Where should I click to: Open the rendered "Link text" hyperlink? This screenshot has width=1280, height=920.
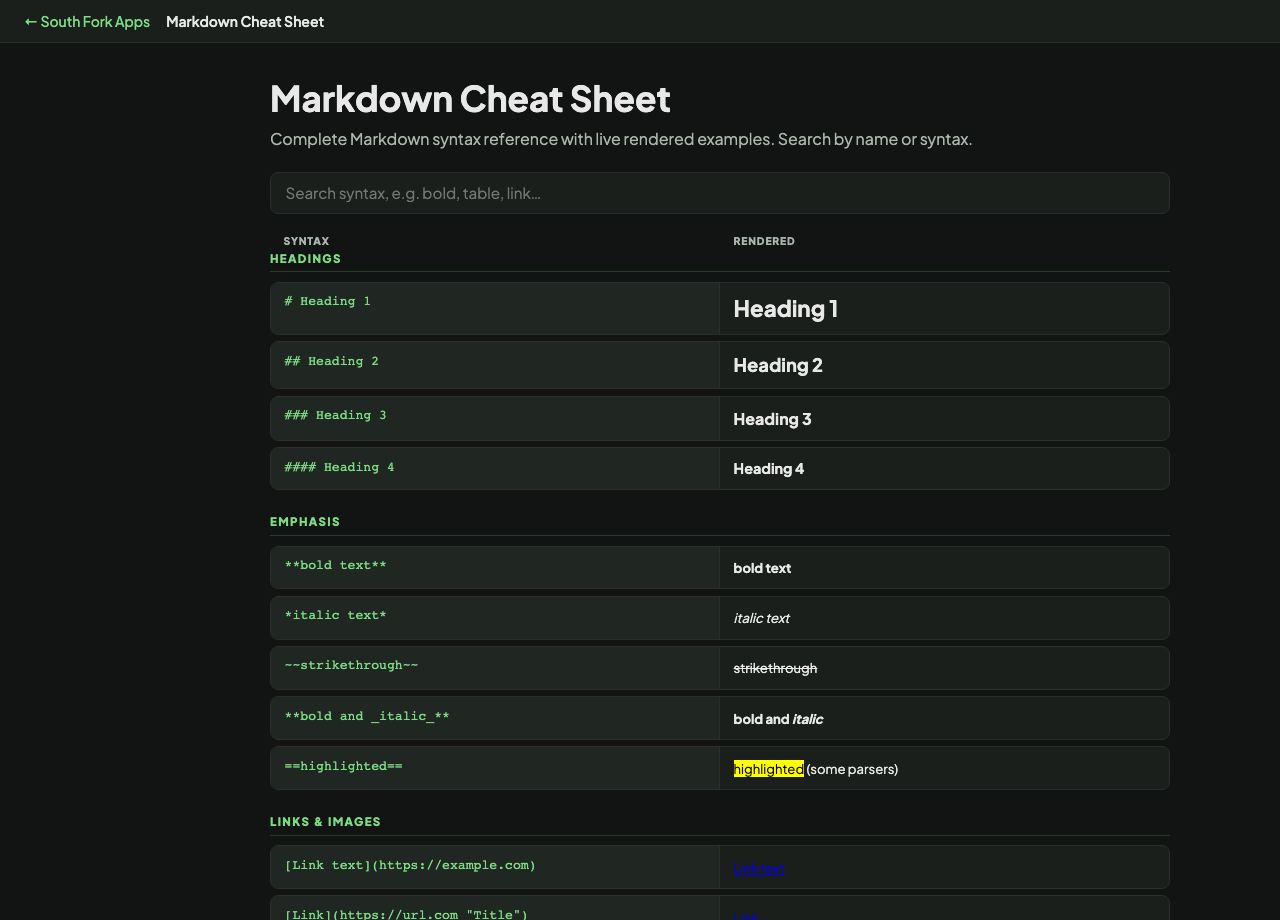point(759,868)
